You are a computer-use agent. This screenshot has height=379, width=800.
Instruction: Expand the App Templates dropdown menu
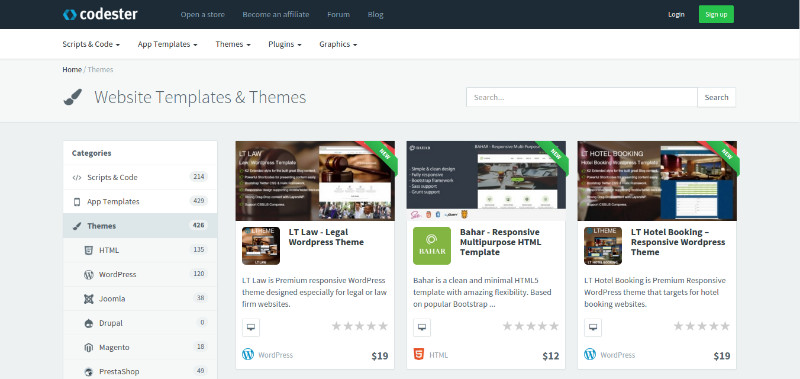[167, 44]
